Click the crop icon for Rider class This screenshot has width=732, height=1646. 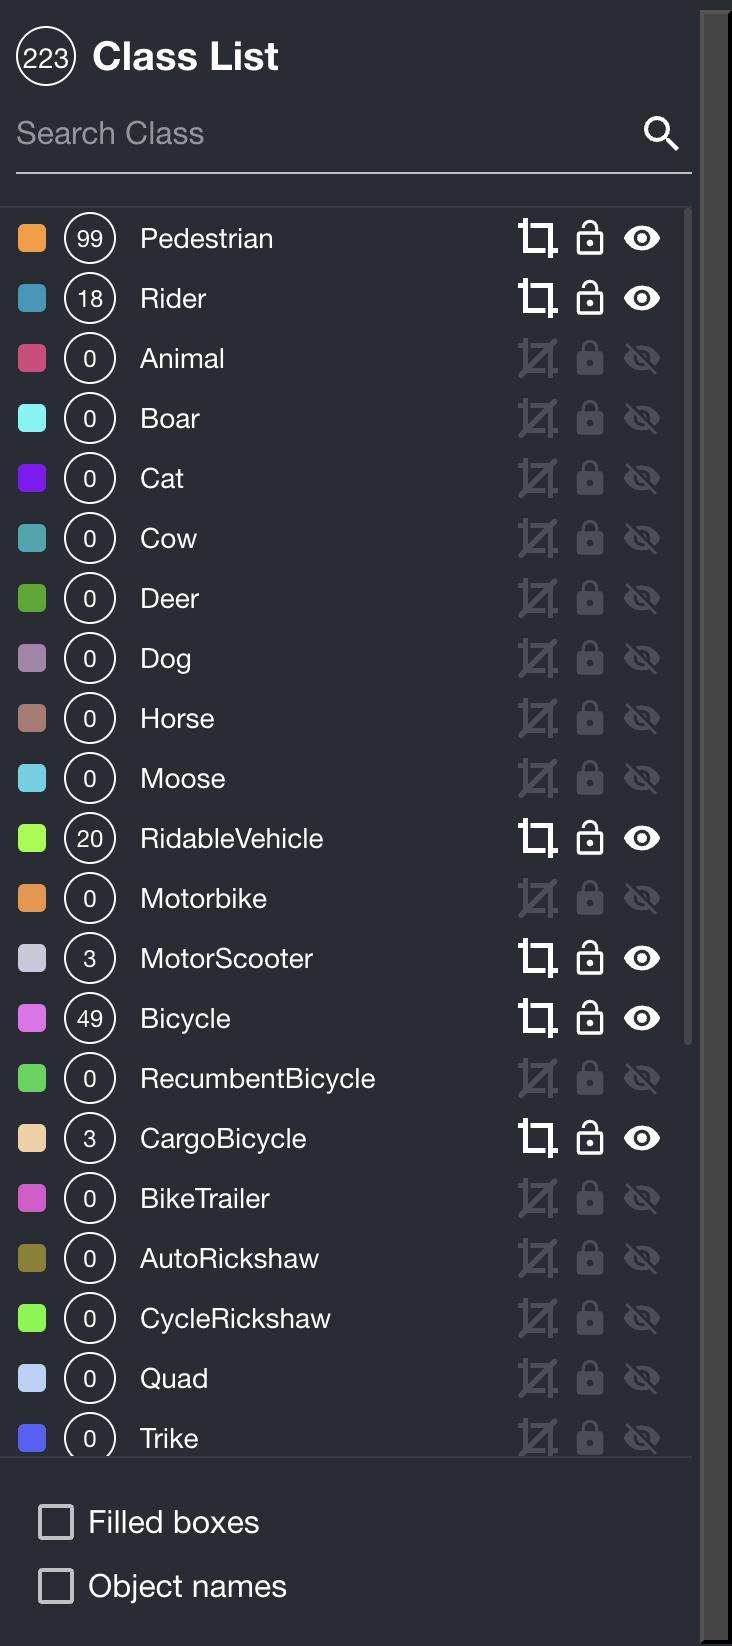coord(537,299)
